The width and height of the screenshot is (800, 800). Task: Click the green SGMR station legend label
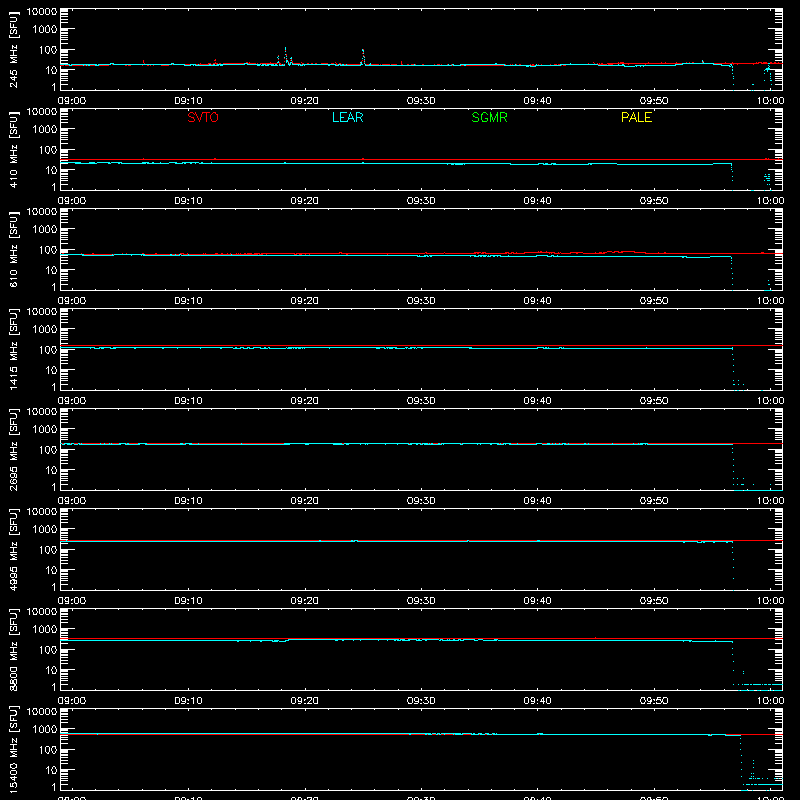click(x=489, y=117)
